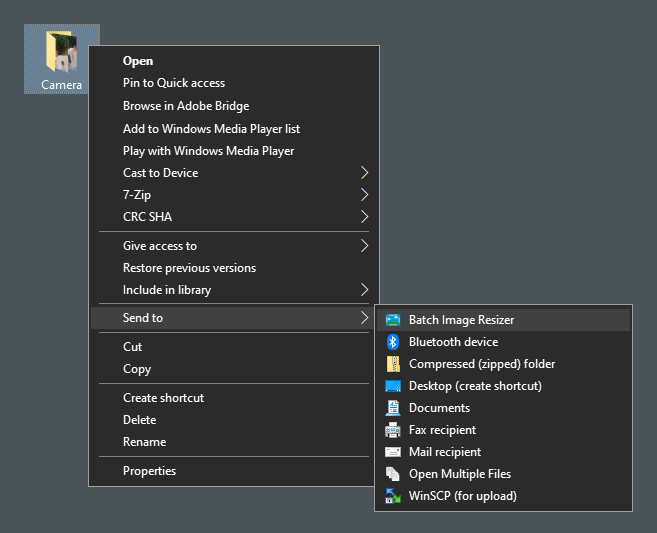
Task: Click the Send to submenu arrow
Action: point(365,318)
